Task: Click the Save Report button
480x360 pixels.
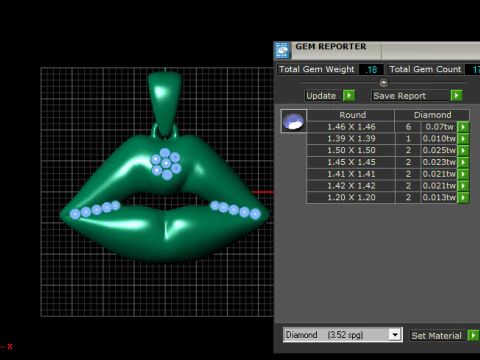Action: point(411,96)
